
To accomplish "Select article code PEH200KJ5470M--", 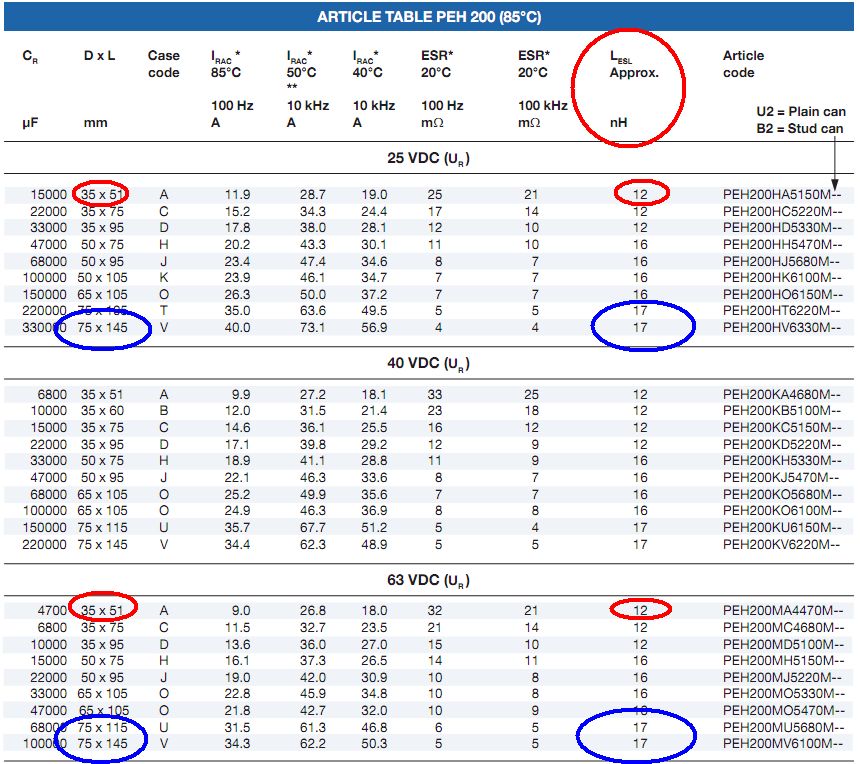I will point(781,478).
